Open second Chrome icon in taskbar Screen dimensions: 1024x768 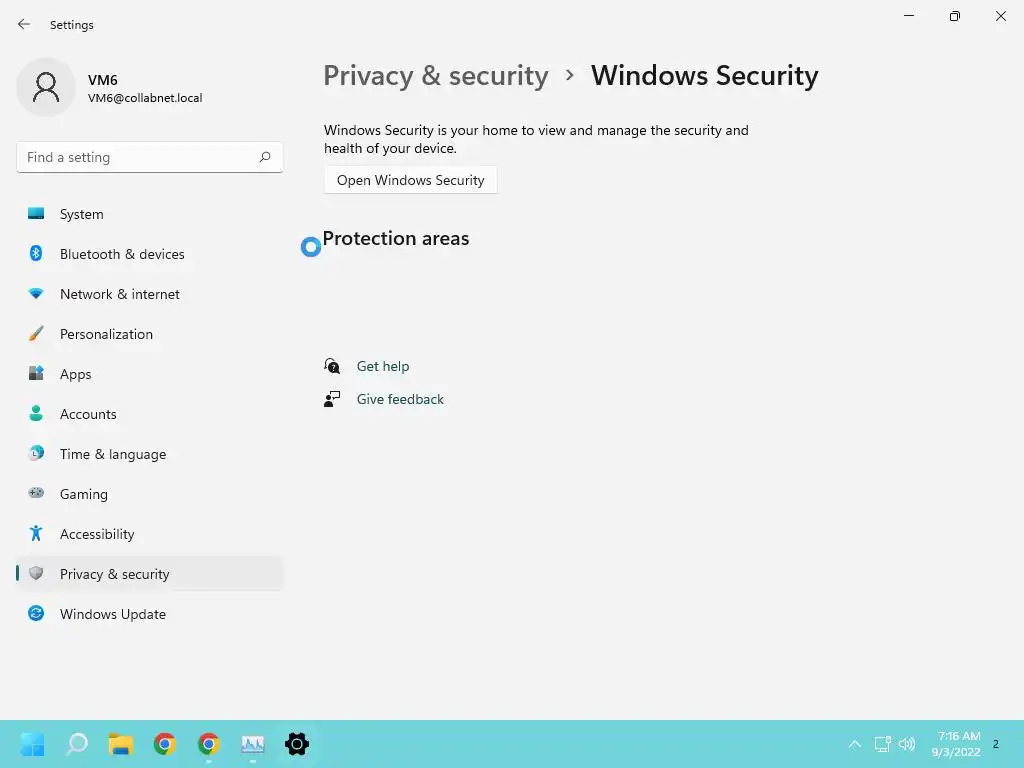click(x=208, y=744)
